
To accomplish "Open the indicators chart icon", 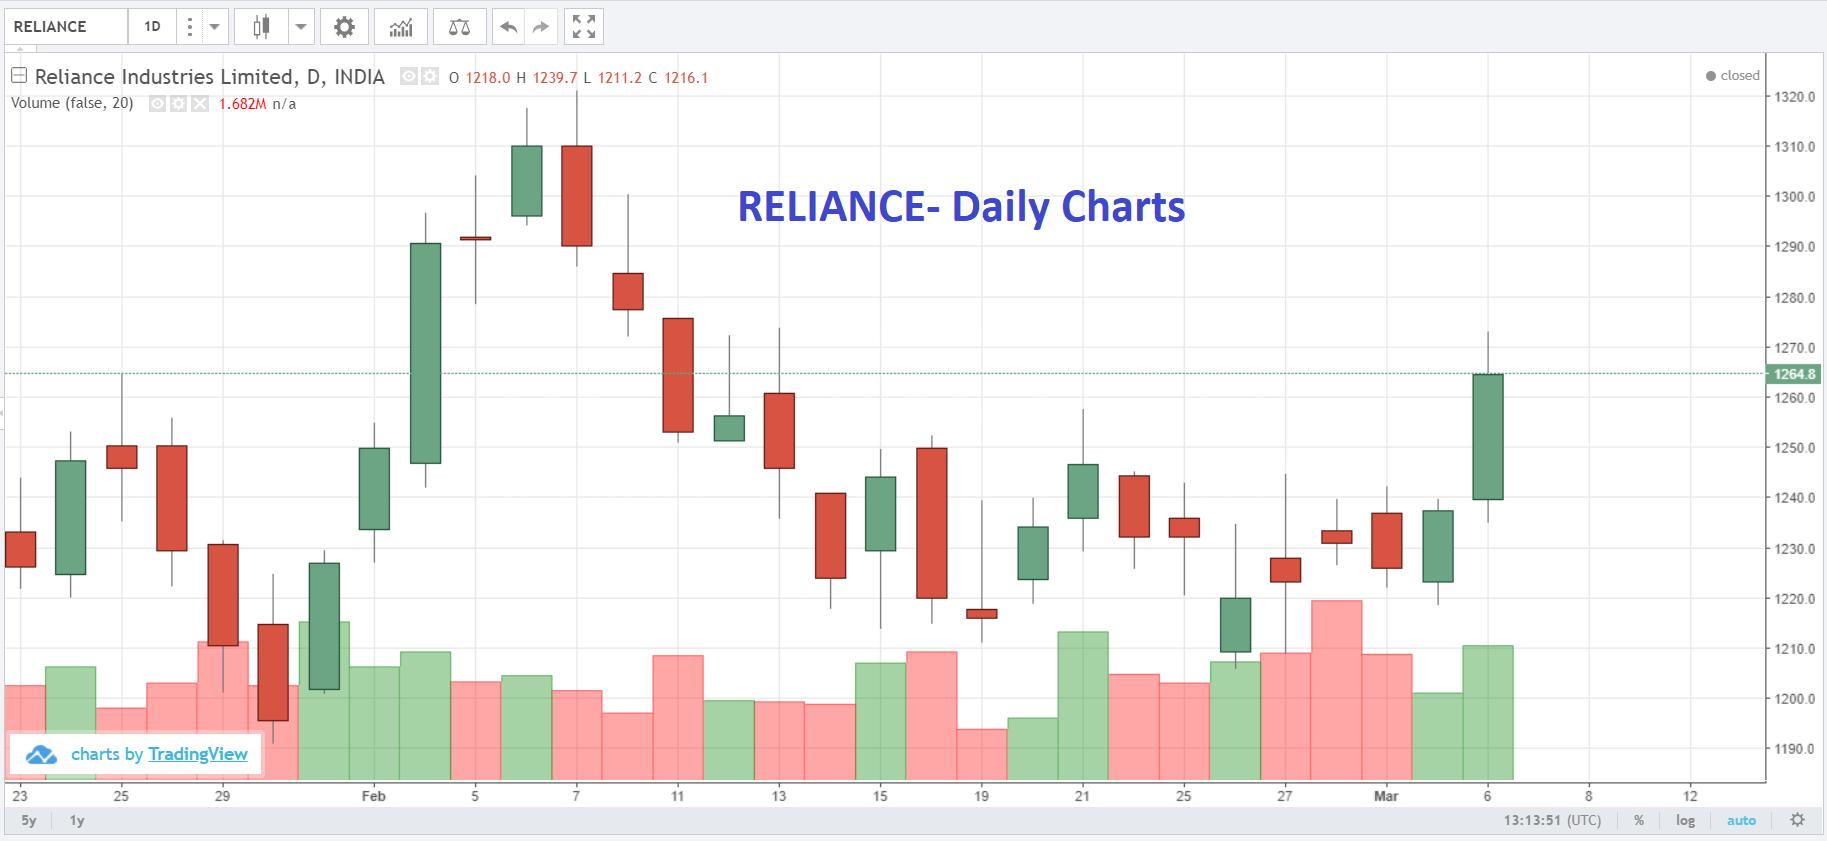I will pos(401,27).
